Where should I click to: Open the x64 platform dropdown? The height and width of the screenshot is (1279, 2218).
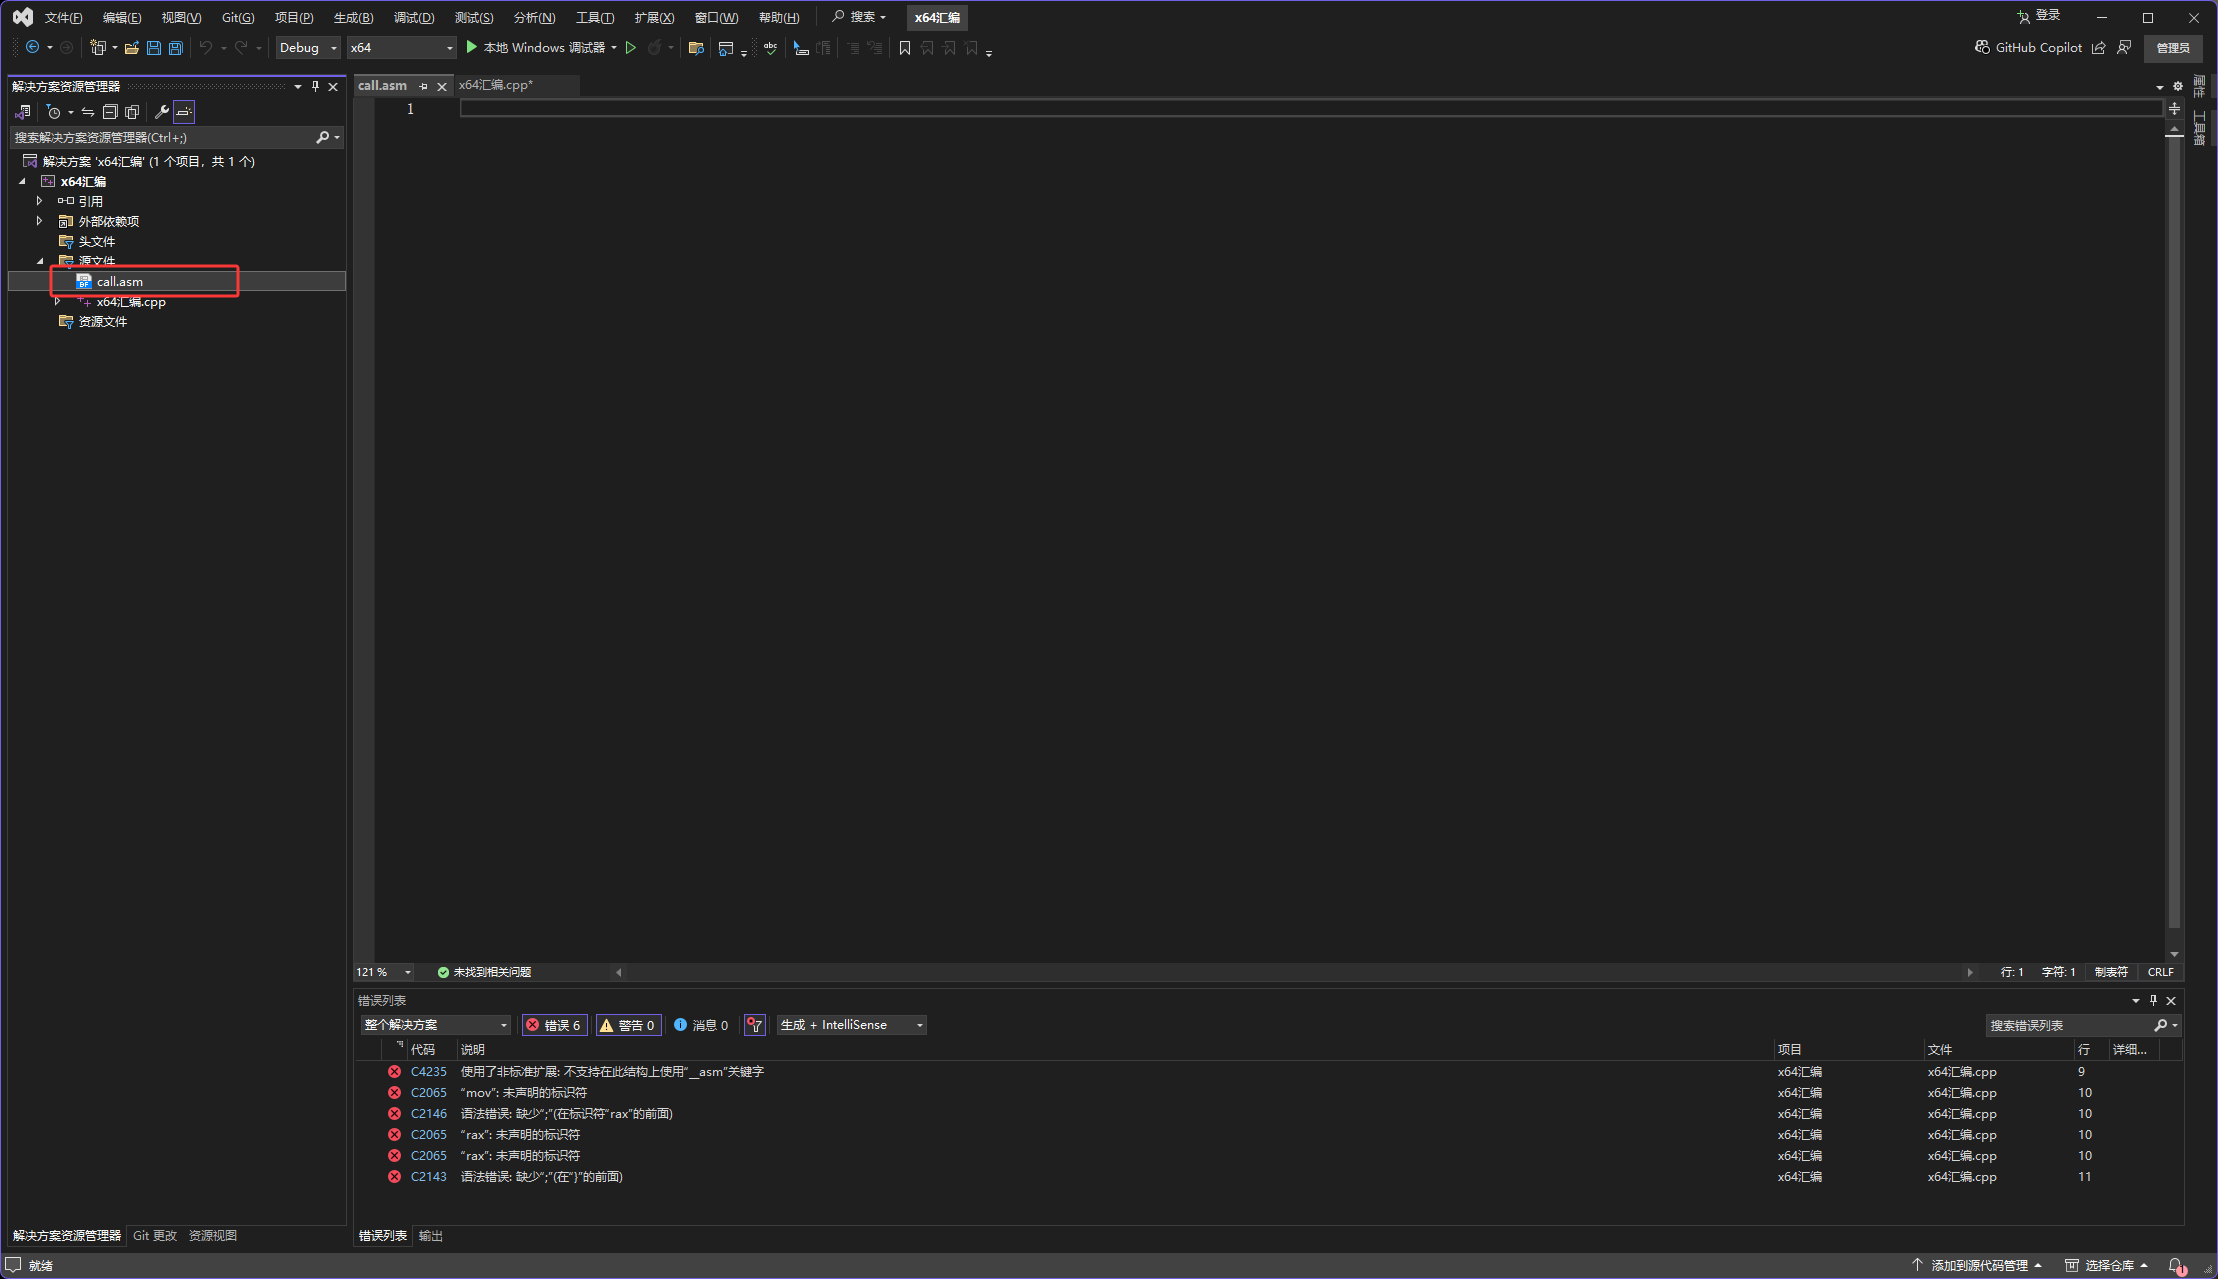pos(401,48)
